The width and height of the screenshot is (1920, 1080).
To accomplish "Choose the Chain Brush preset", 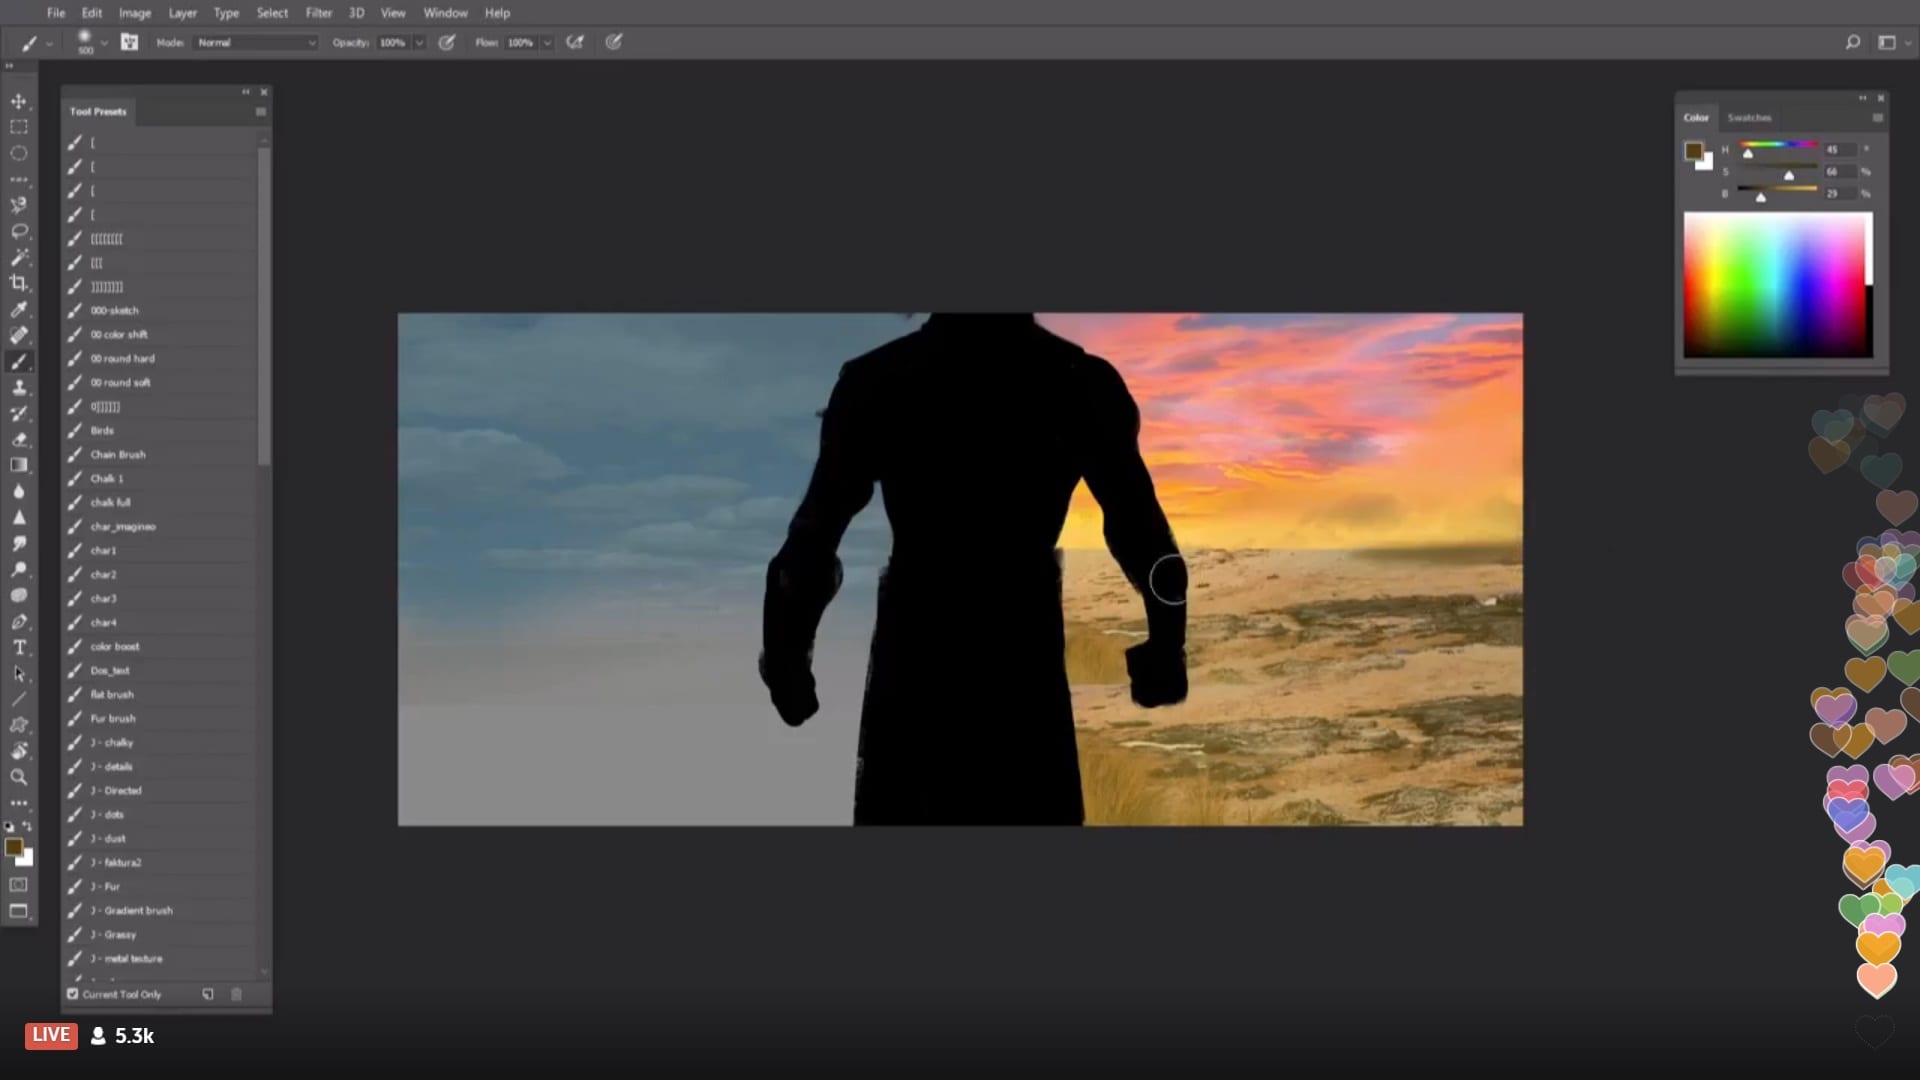I will point(118,454).
